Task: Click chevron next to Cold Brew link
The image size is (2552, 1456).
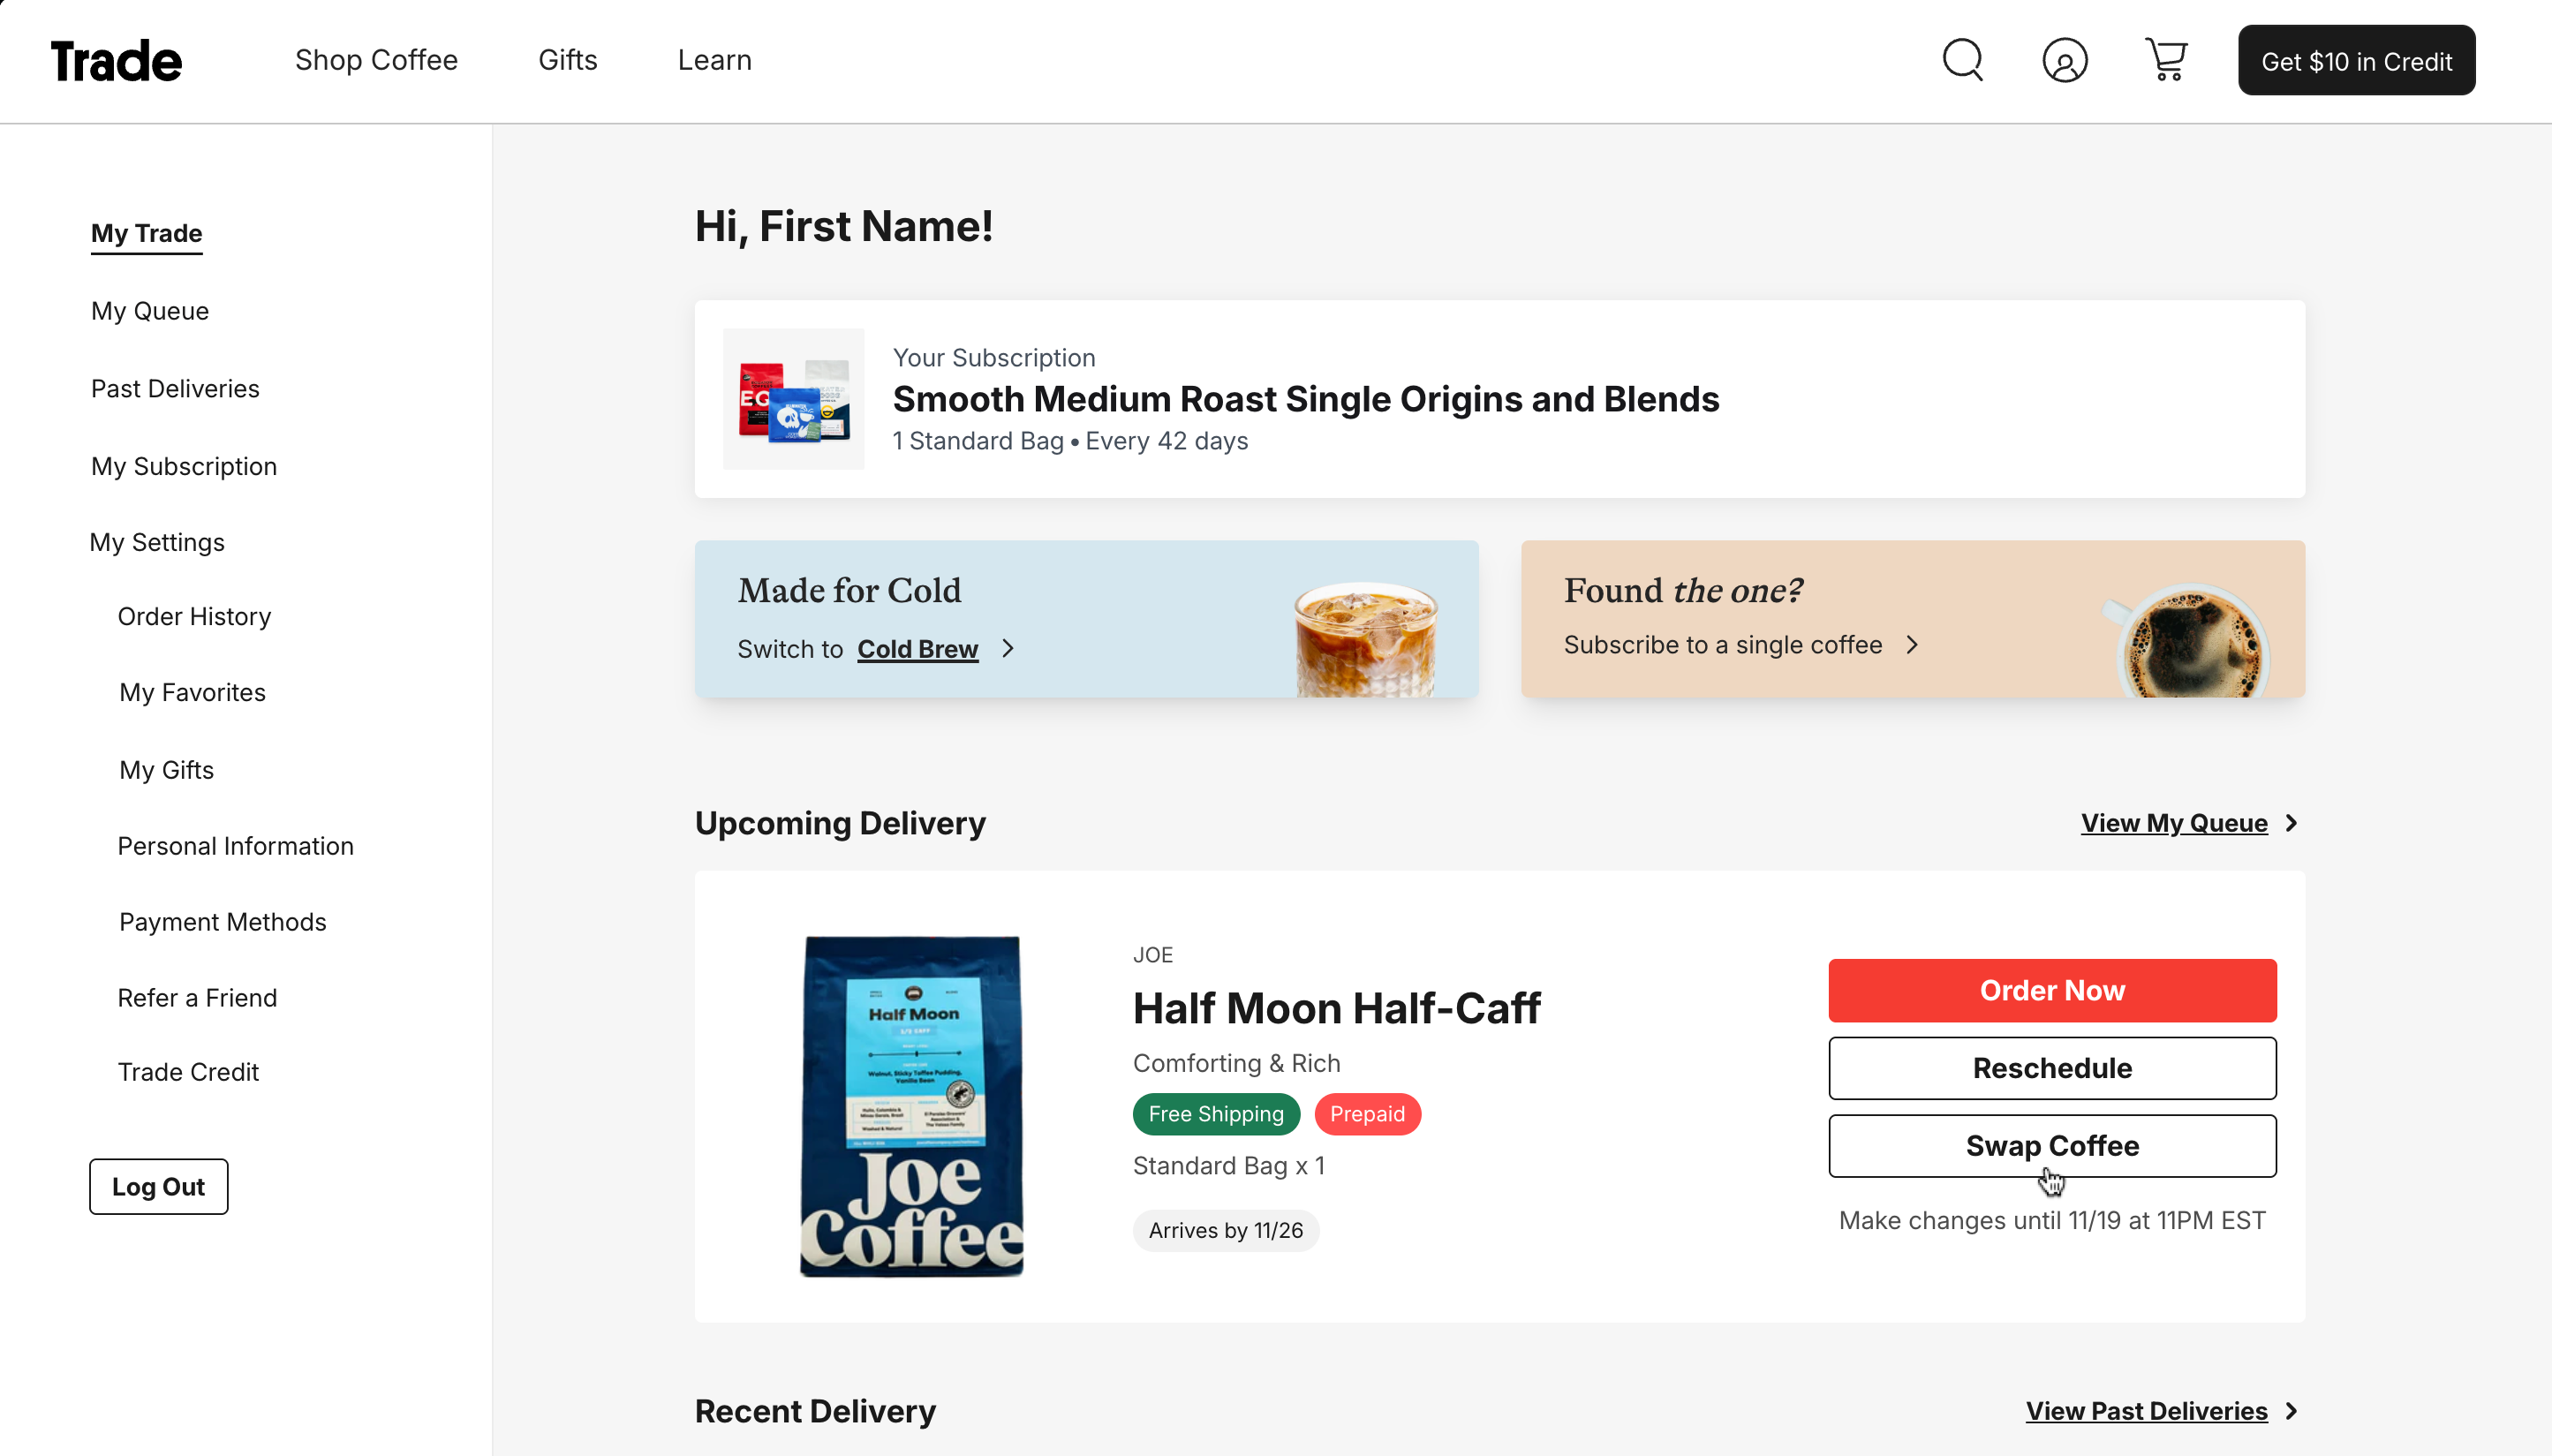Action: [1008, 649]
